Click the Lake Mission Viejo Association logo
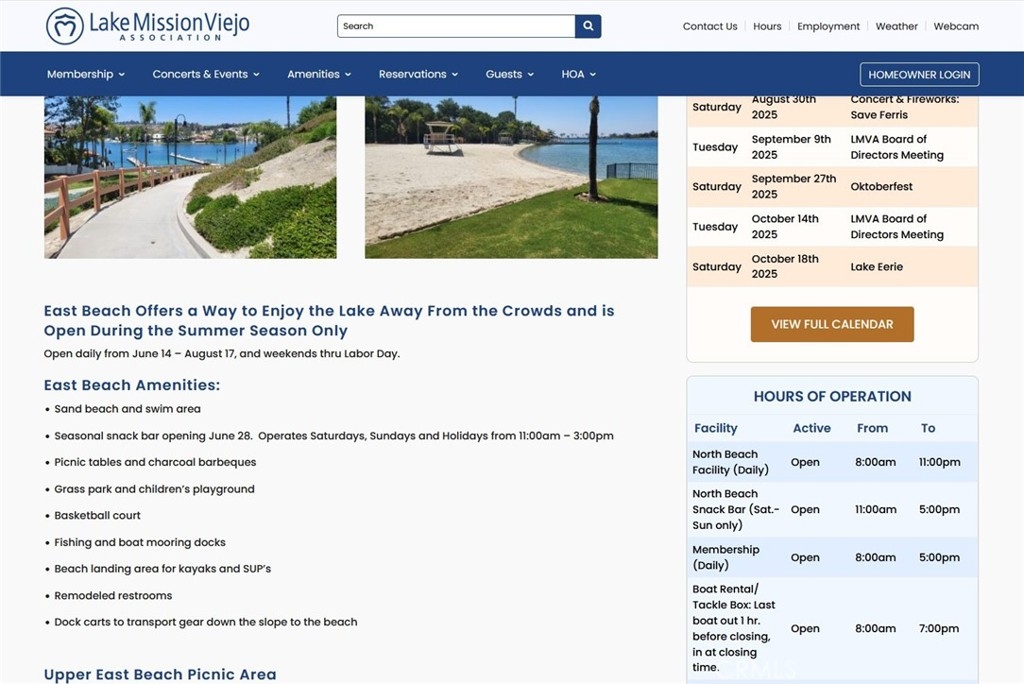Viewport: 1024px width, 684px height. click(148, 26)
